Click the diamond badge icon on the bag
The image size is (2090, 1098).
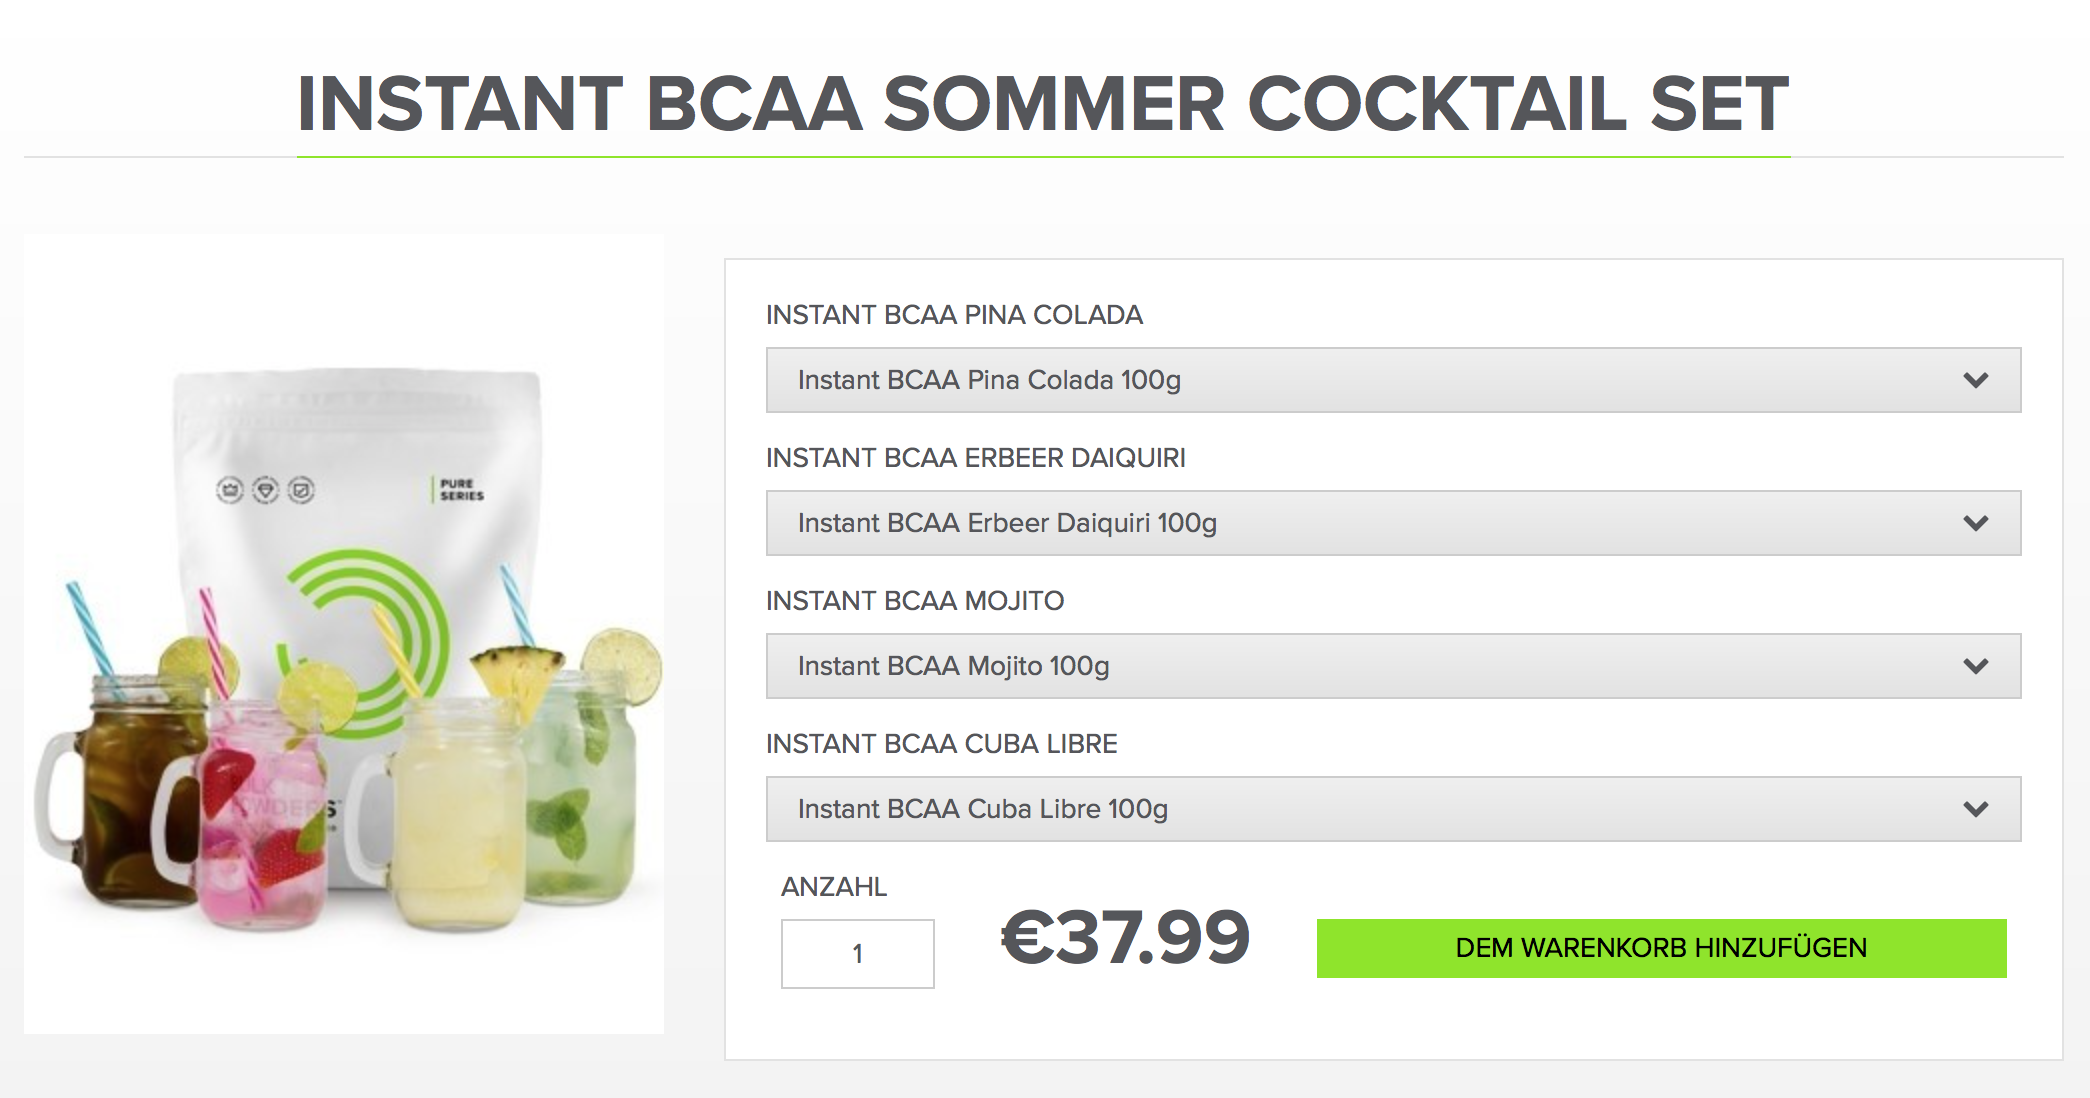(x=265, y=490)
